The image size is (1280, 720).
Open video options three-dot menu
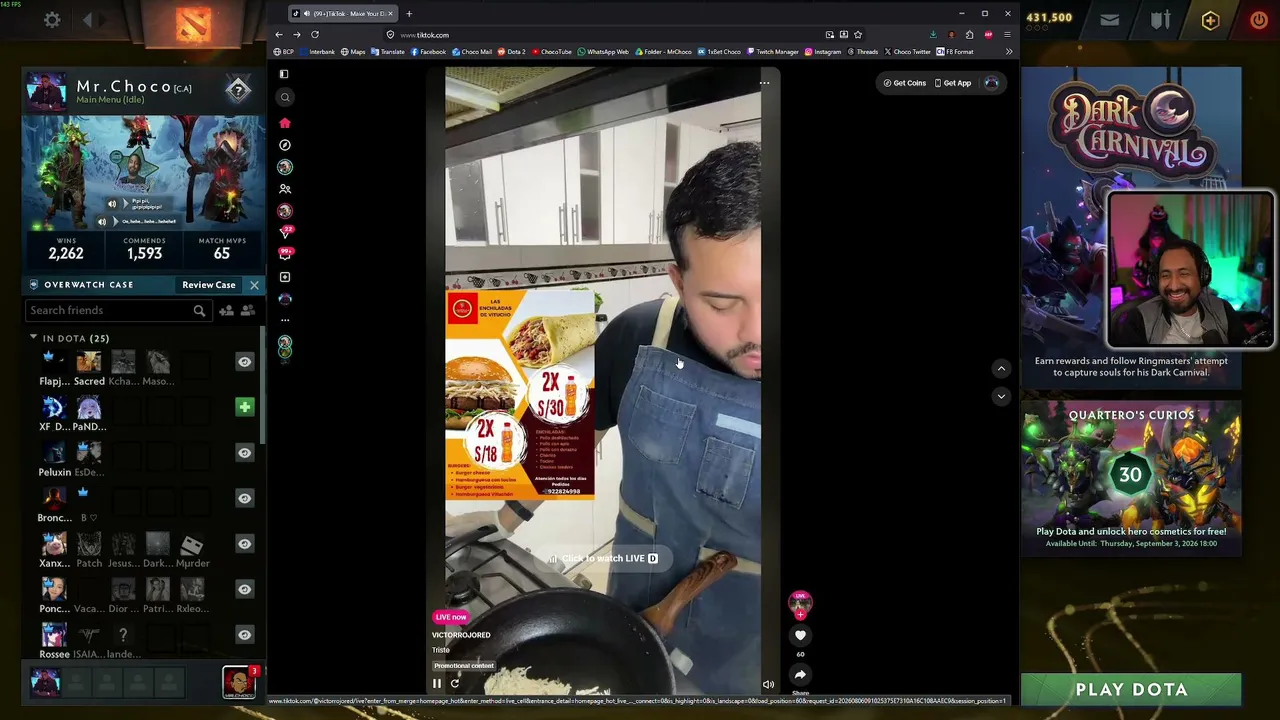click(x=765, y=83)
